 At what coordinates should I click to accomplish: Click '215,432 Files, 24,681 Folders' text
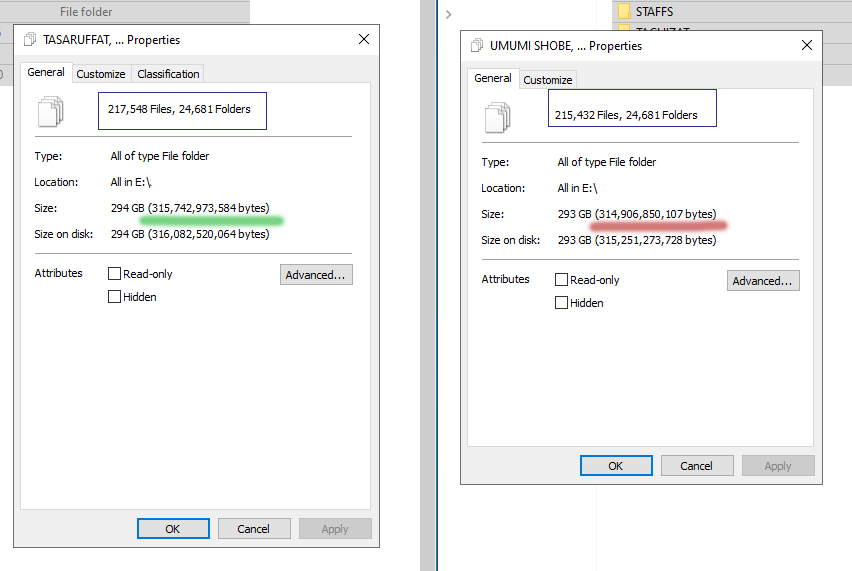tap(626, 115)
